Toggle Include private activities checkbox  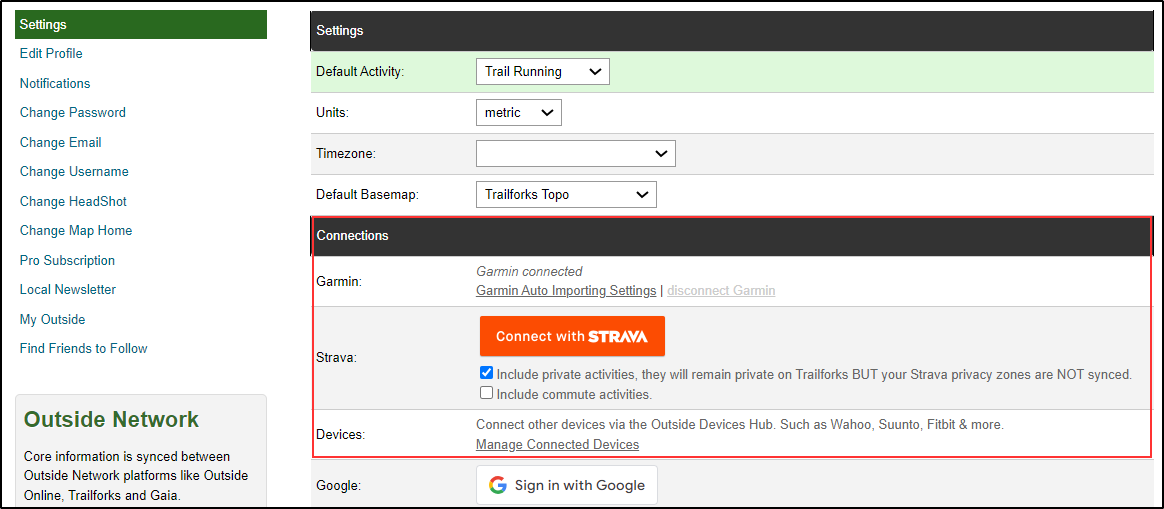pos(486,374)
